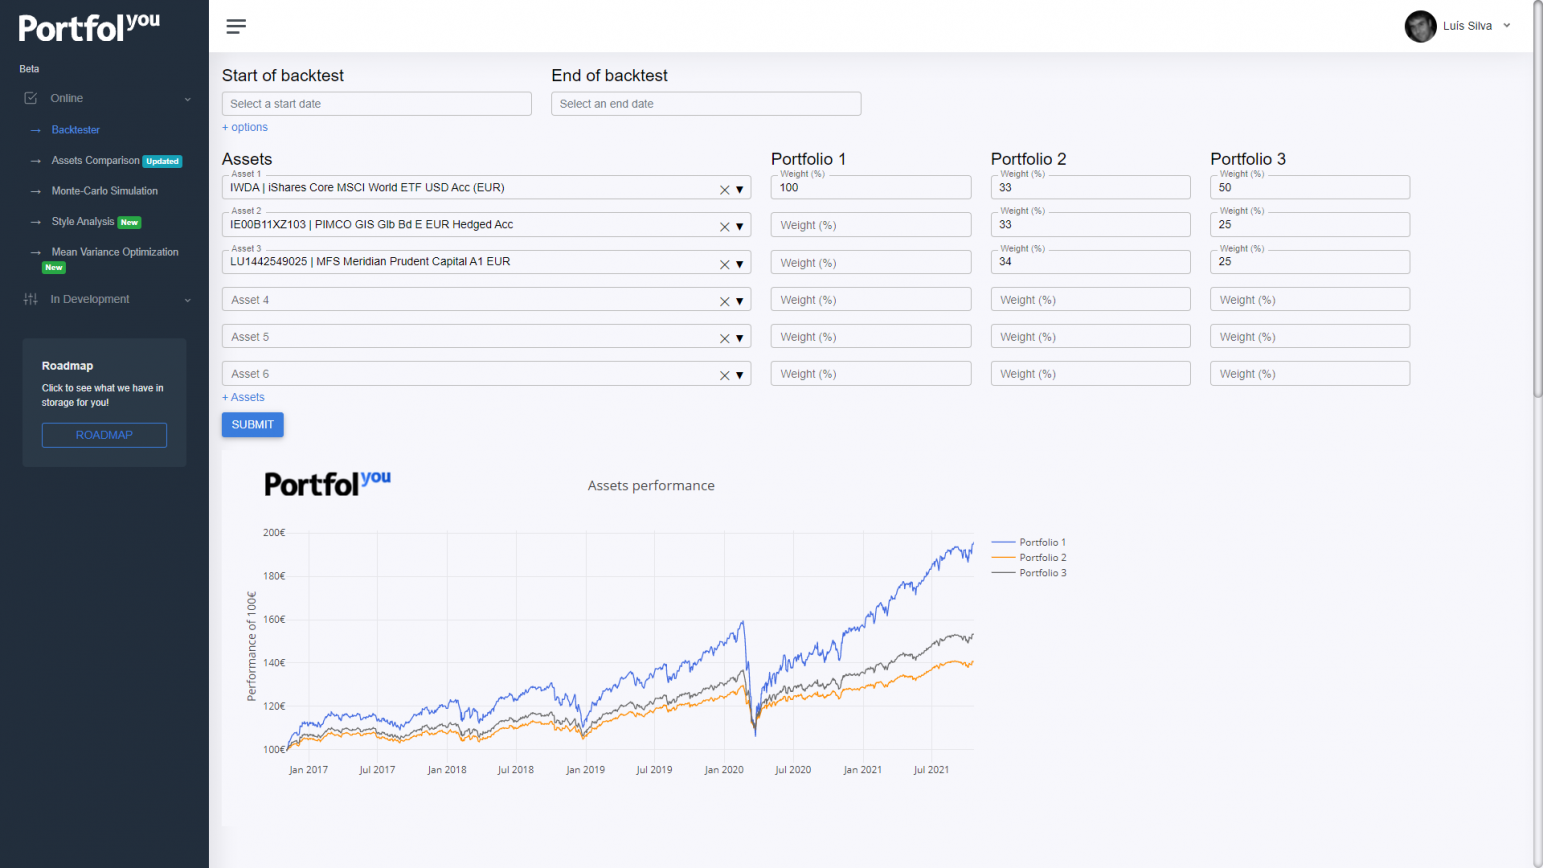Click the ROADMAP button
Screen dimensions: 1543x868
[104, 435]
